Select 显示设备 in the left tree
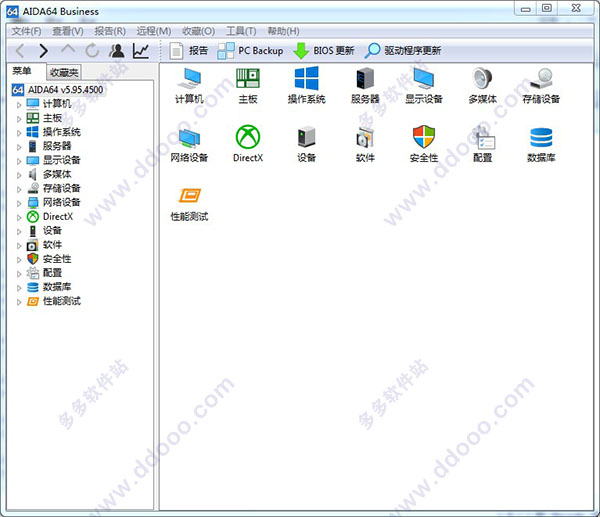 54,160
